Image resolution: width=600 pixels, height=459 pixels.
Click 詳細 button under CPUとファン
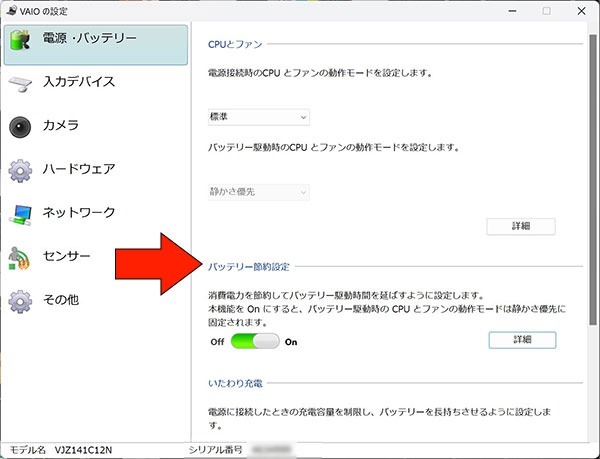click(x=521, y=226)
